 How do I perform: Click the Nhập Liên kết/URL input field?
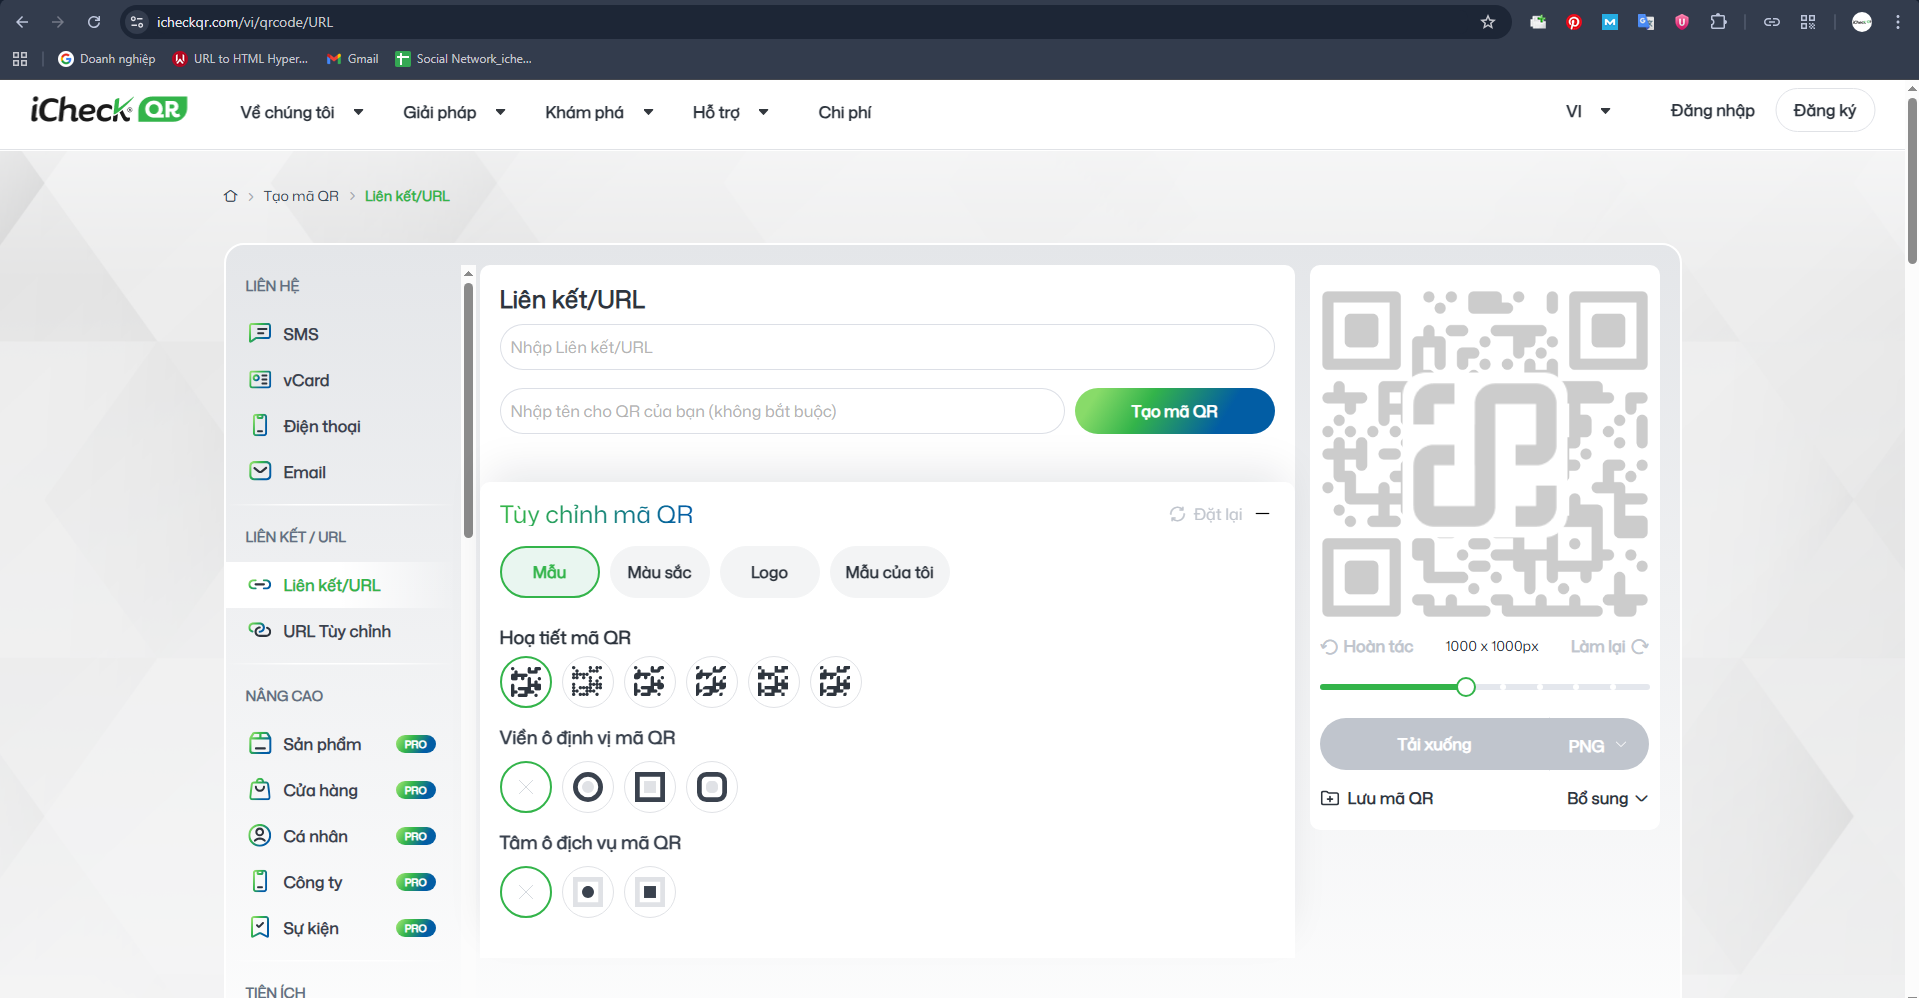(x=887, y=347)
